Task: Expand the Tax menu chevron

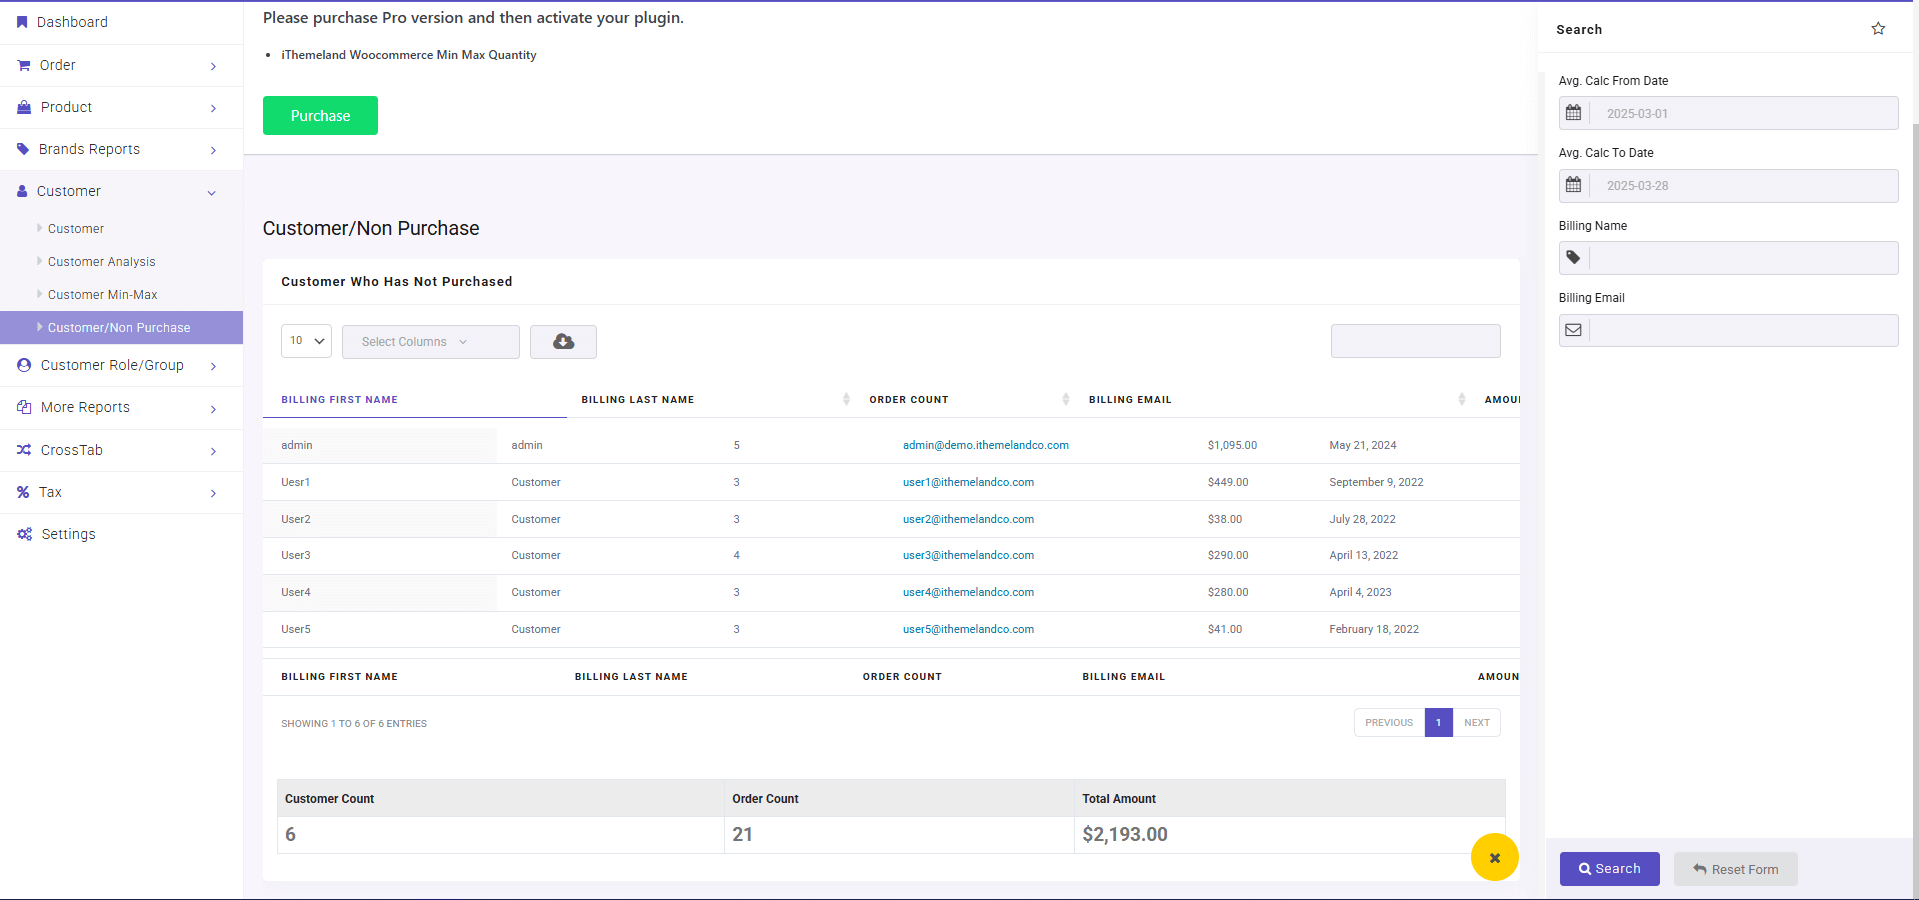Action: [213, 493]
